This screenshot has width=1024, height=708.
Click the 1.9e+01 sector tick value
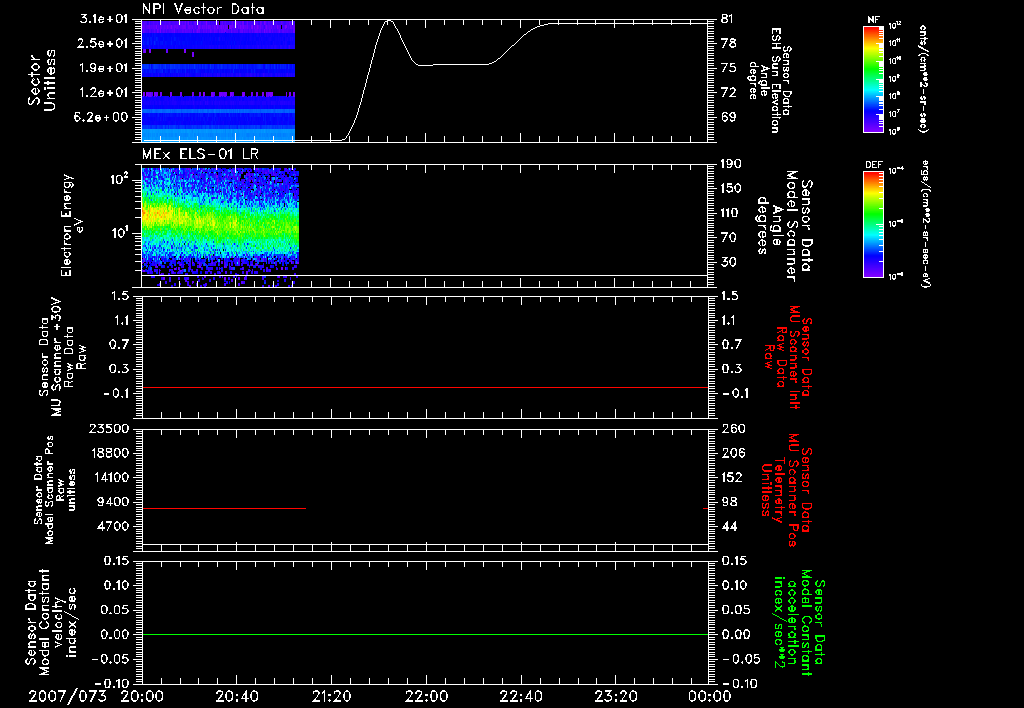pos(104,68)
